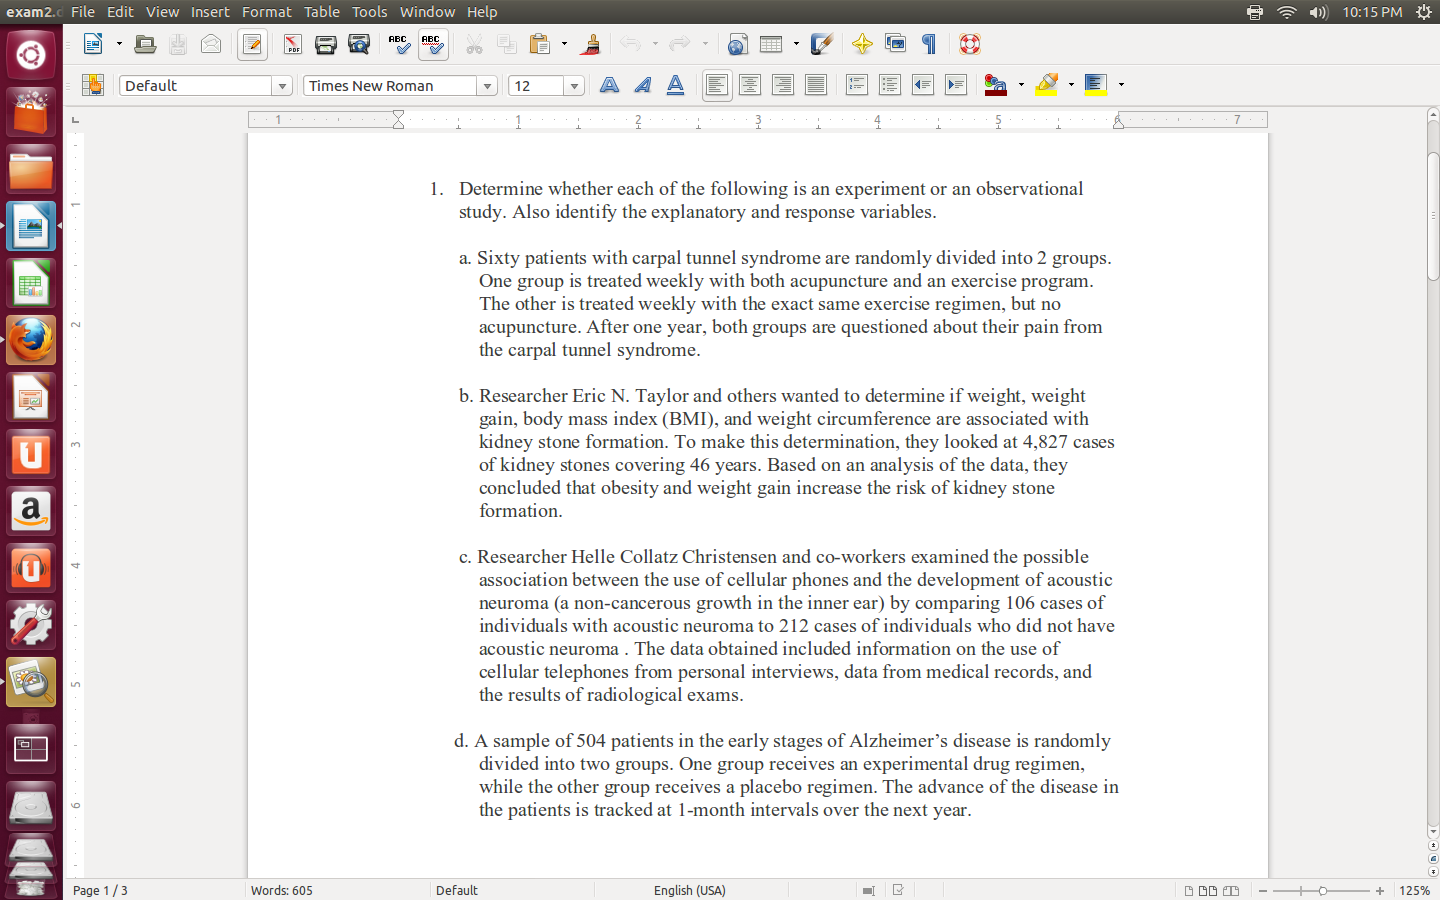Run the spelling and grammar check
Viewport: 1440px width, 900px height.
398,44
